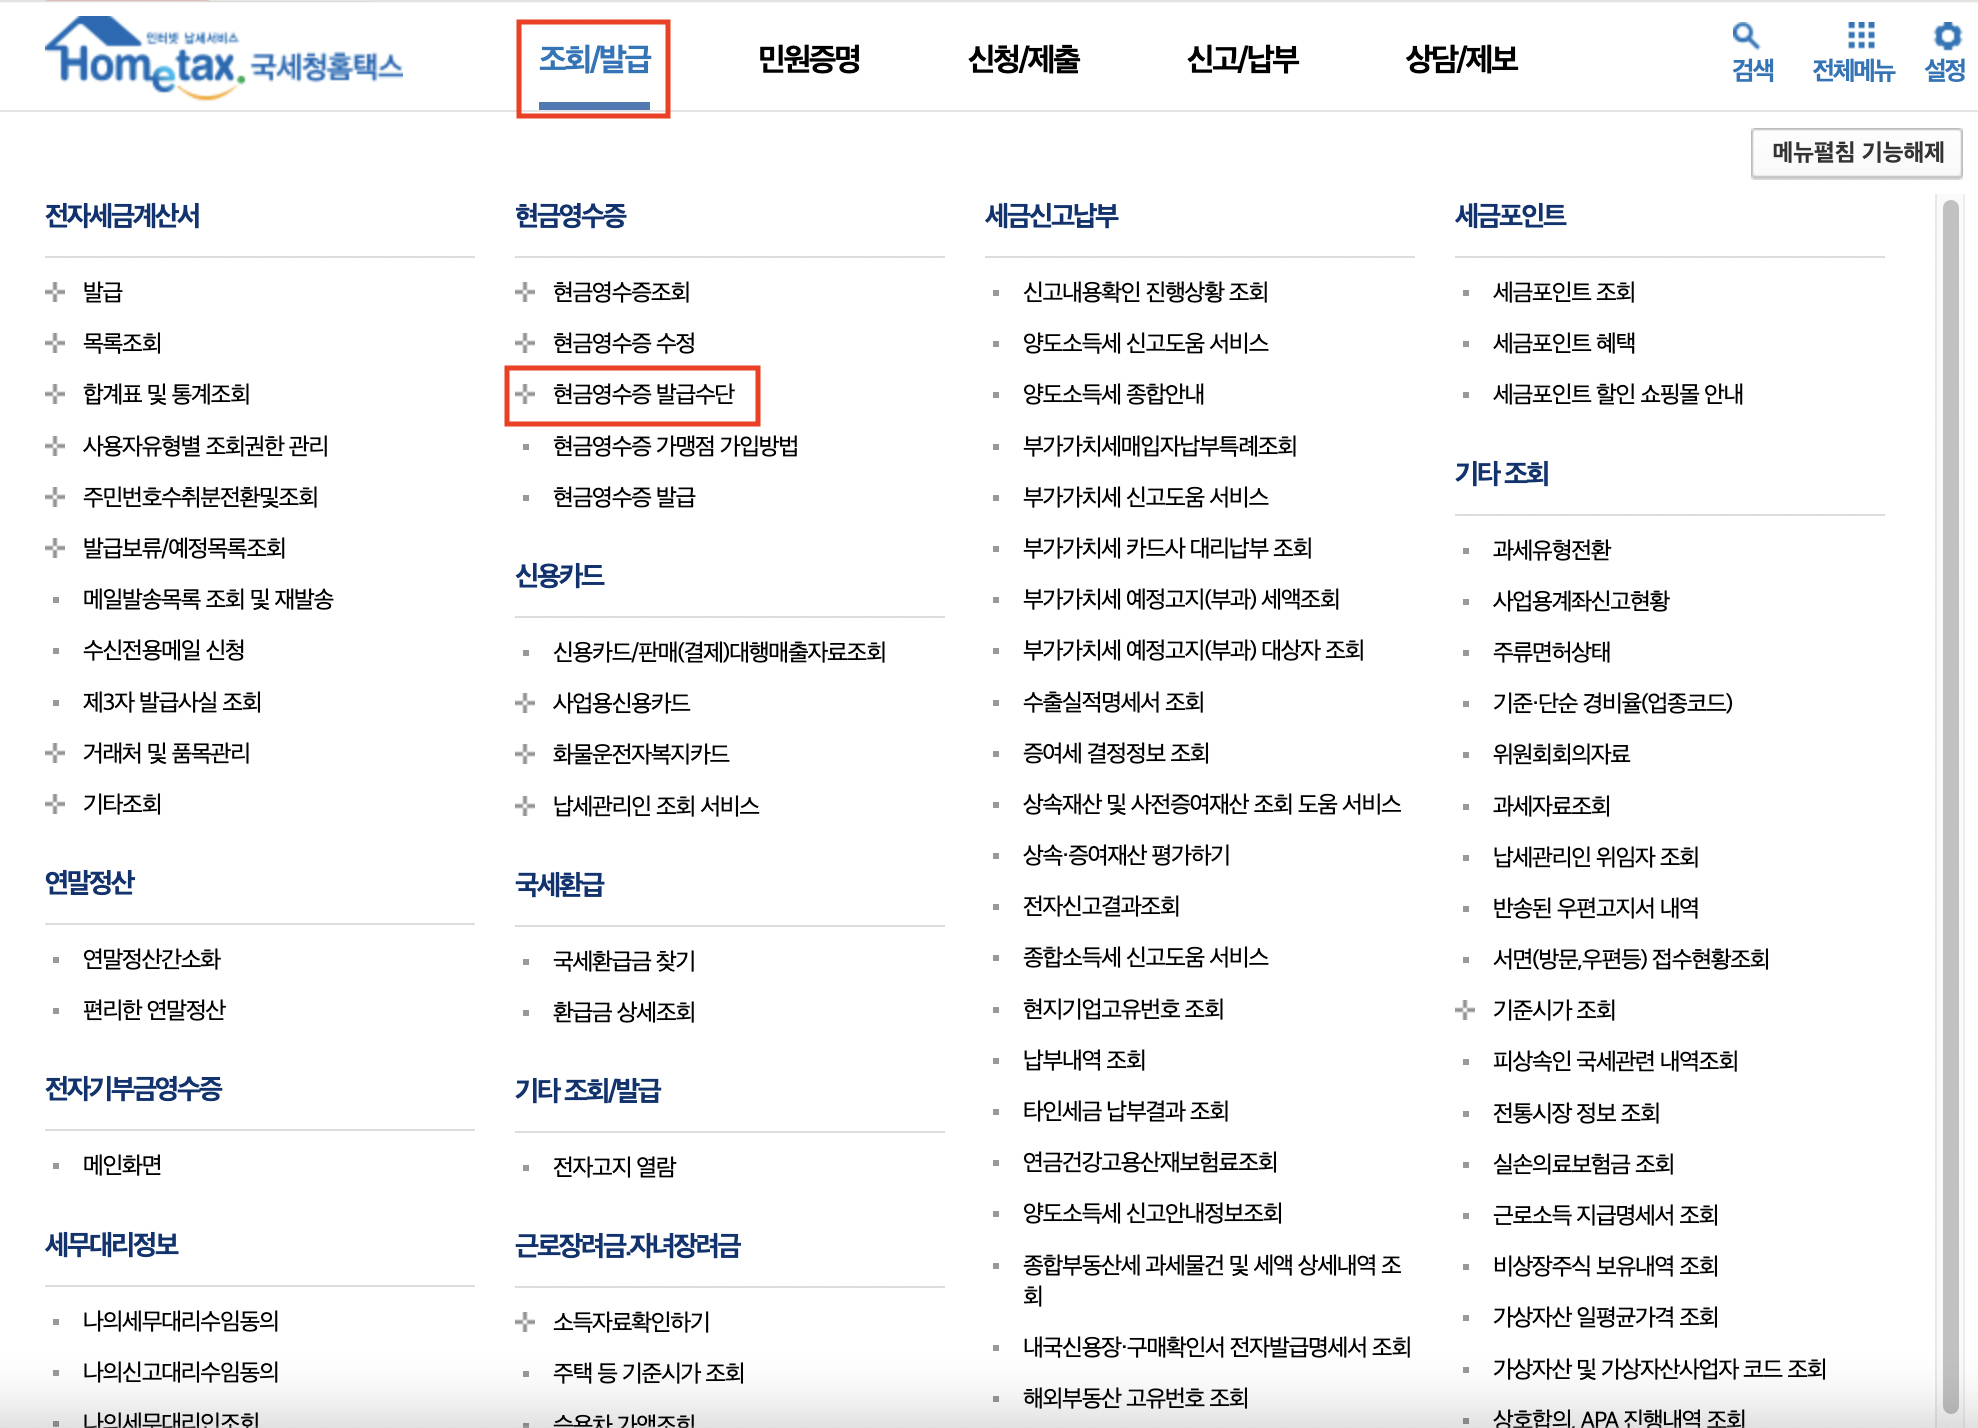The image size is (1978, 1428).
Task: Click the 설정 gear icon
Action: coord(1946,36)
